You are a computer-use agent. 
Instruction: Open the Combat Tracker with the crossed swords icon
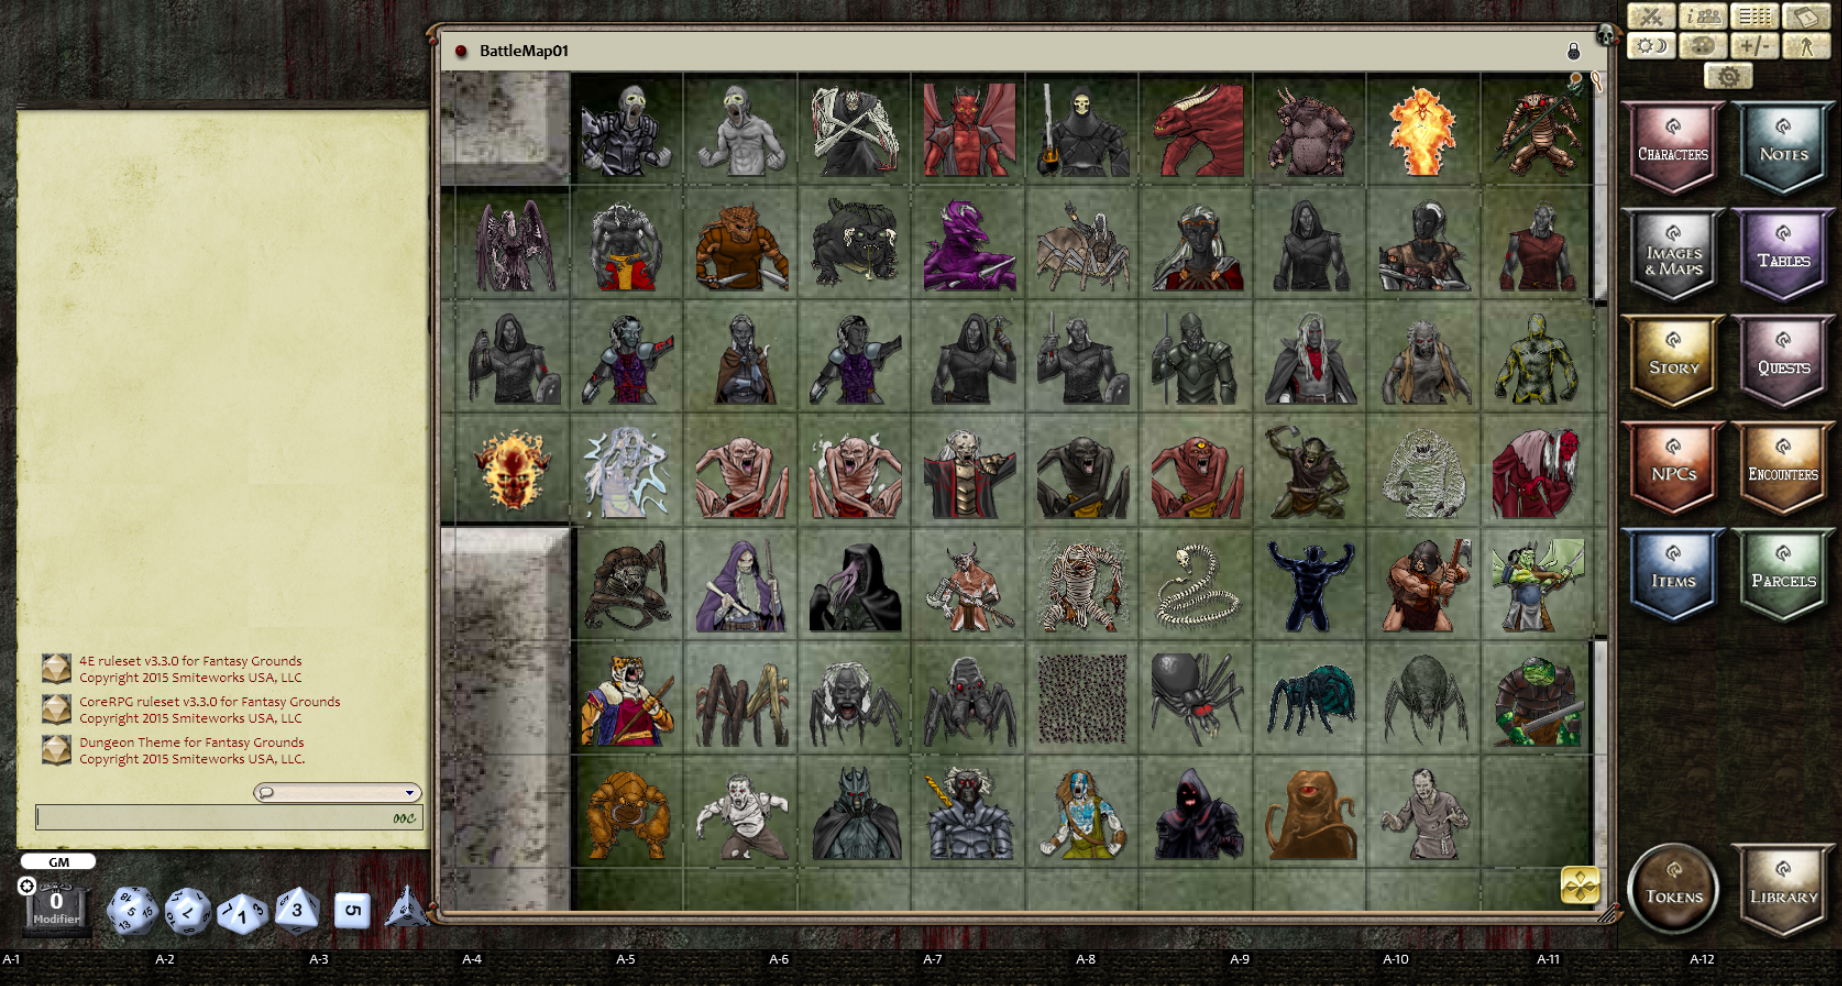pos(1651,16)
